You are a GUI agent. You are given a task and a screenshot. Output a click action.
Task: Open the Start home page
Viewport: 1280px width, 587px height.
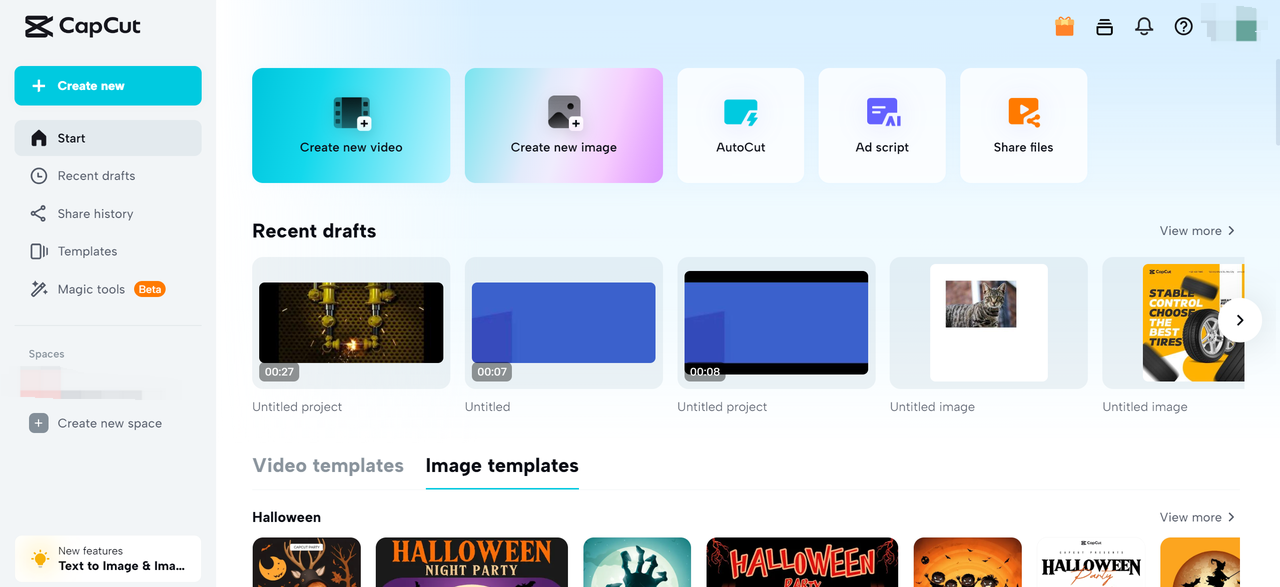click(x=108, y=138)
